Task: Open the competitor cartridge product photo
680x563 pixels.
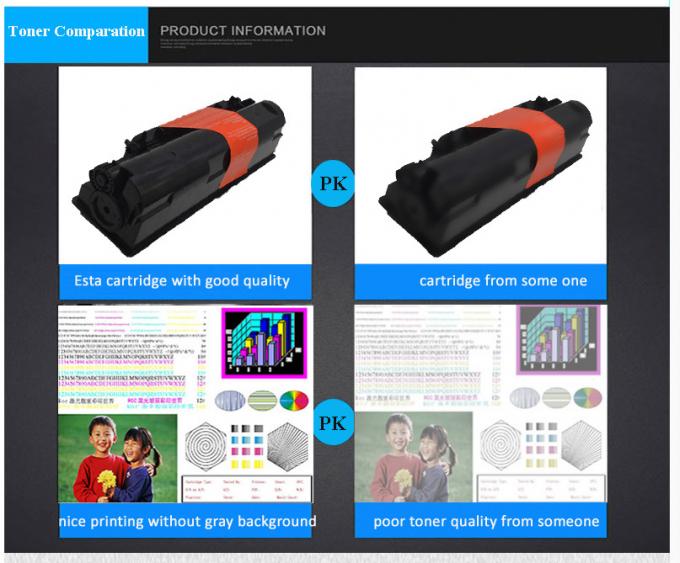Action: [x=481, y=165]
